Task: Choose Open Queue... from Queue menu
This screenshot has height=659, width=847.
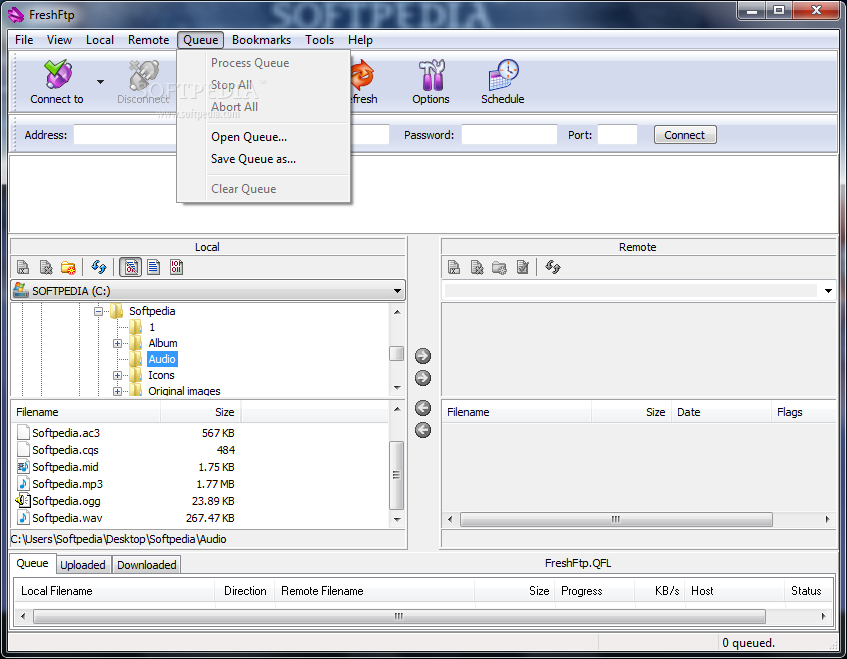Action: click(264, 137)
